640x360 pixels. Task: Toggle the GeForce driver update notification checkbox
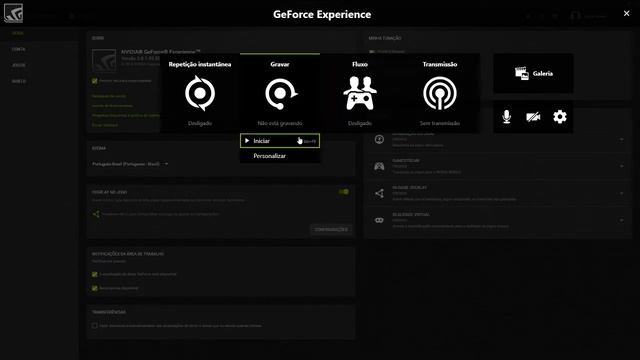coord(95,274)
